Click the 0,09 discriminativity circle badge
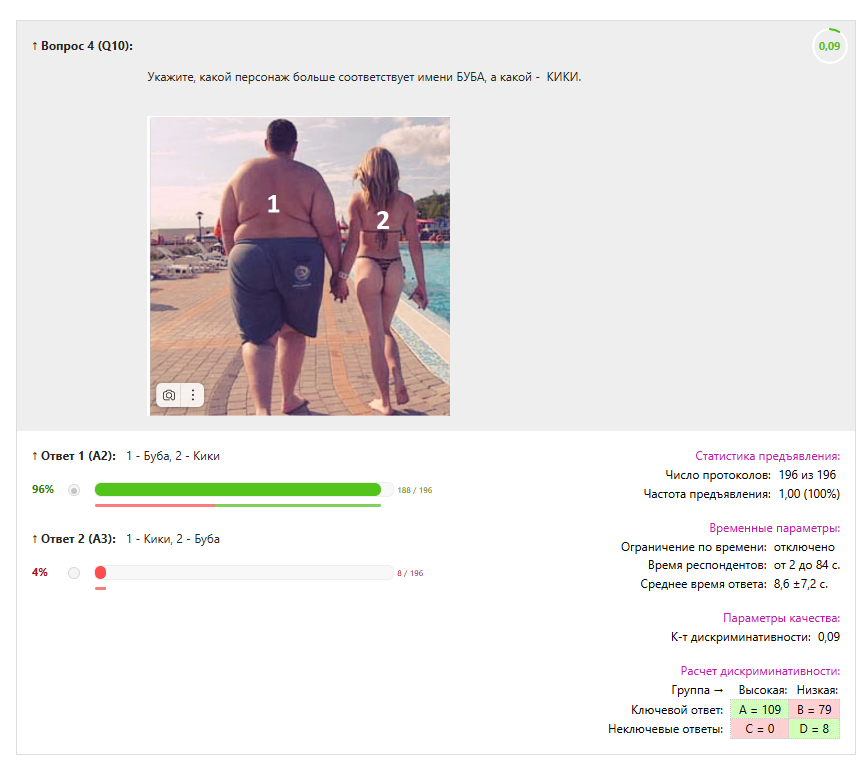This screenshot has height=767, width=865. click(829, 46)
